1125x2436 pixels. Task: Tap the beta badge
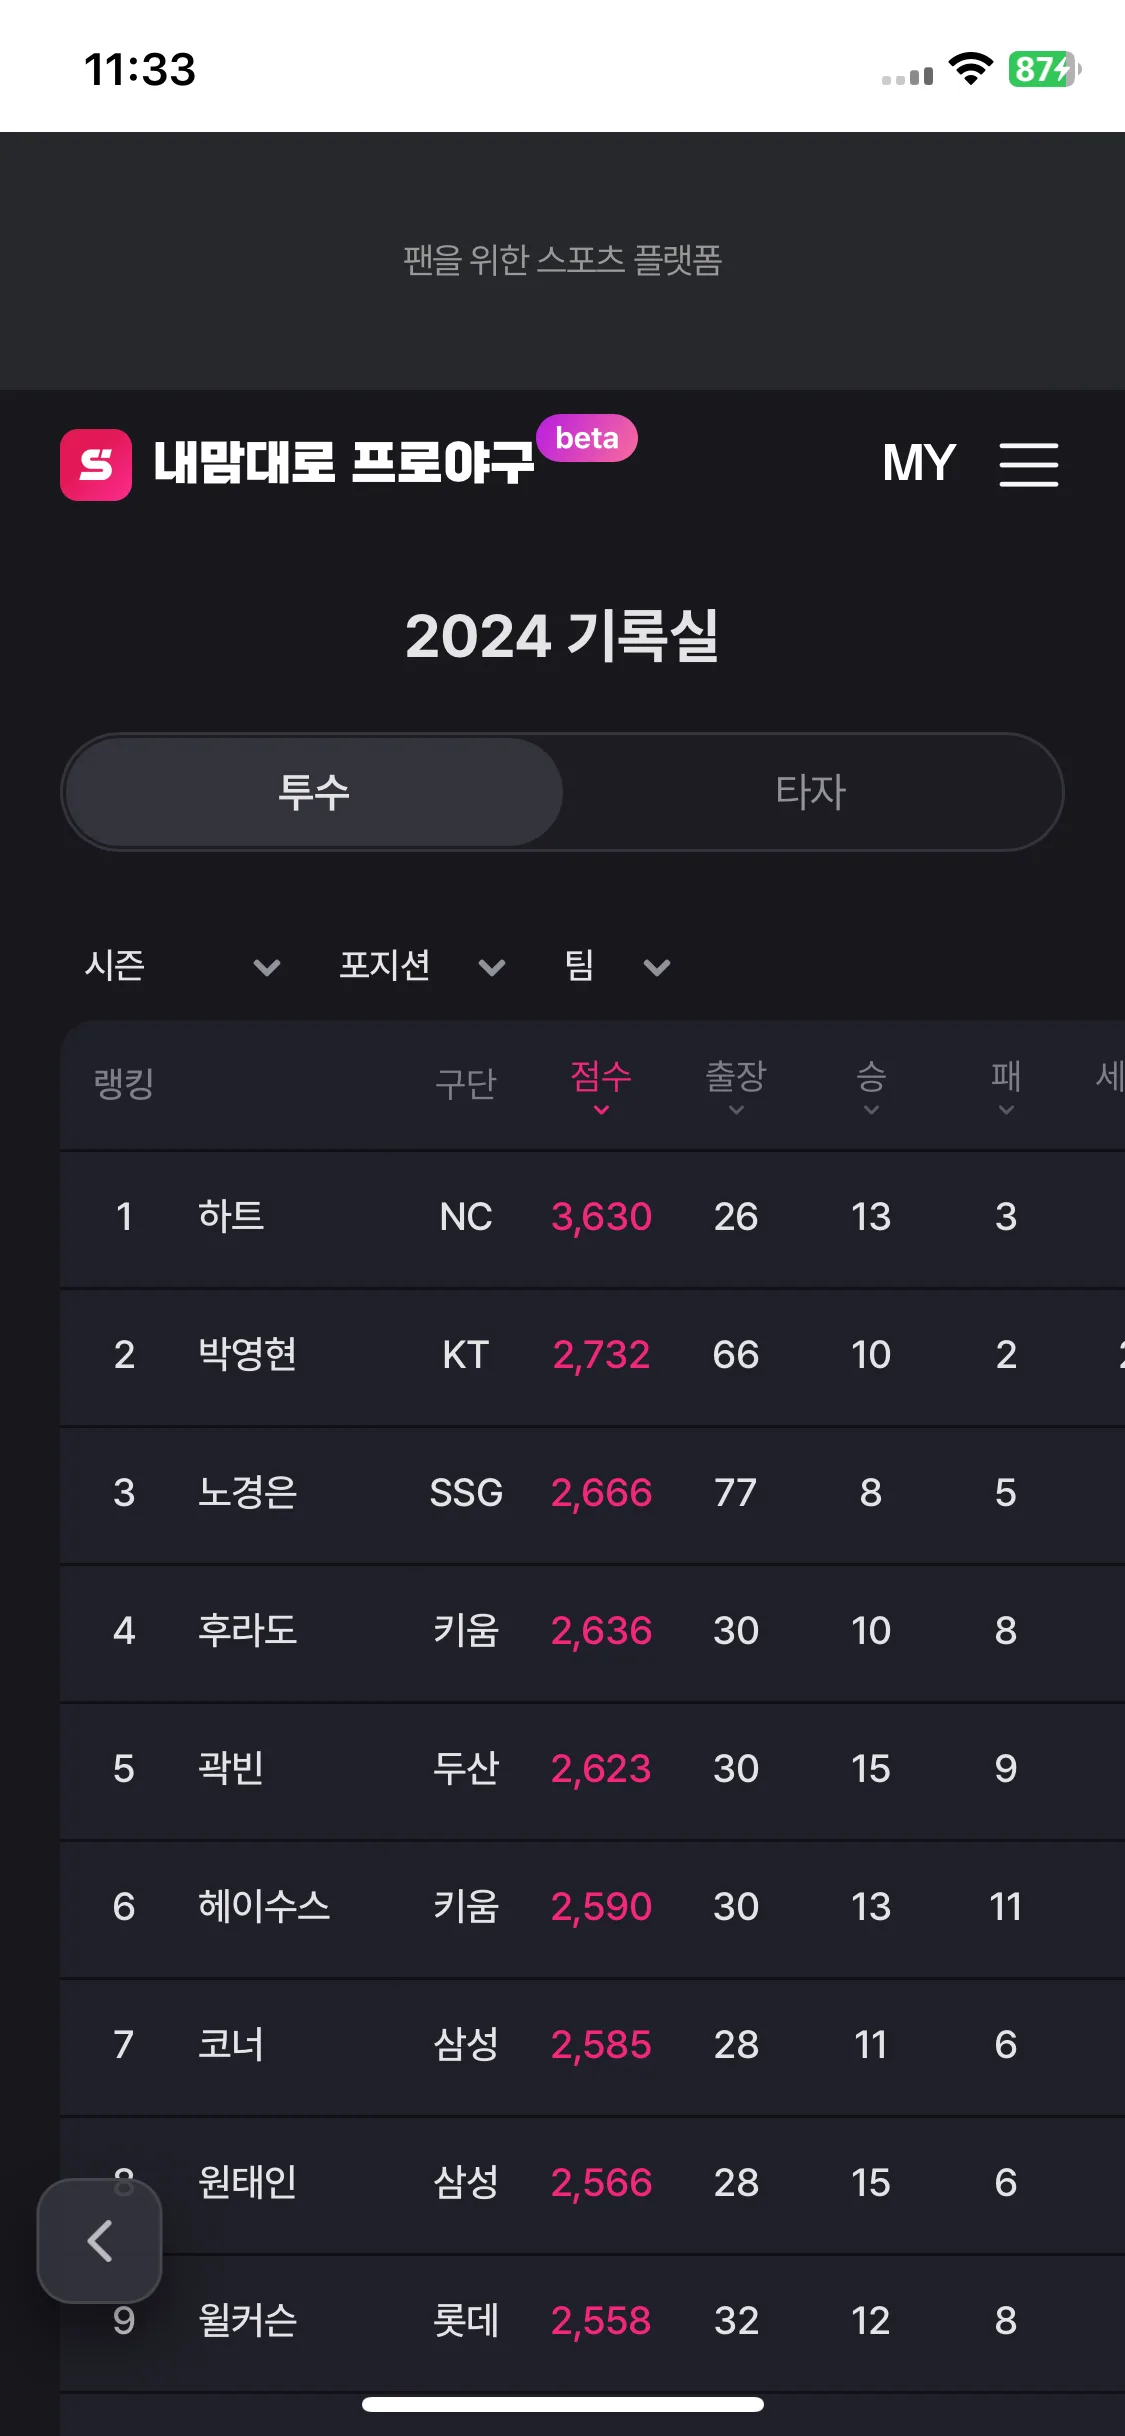click(x=587, y=438)
